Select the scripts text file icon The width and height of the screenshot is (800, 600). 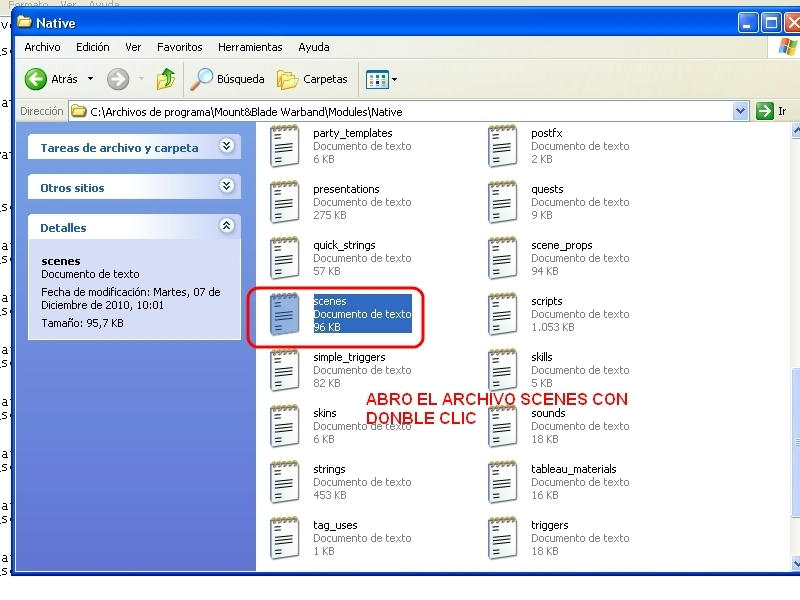[x=502, y=314]
